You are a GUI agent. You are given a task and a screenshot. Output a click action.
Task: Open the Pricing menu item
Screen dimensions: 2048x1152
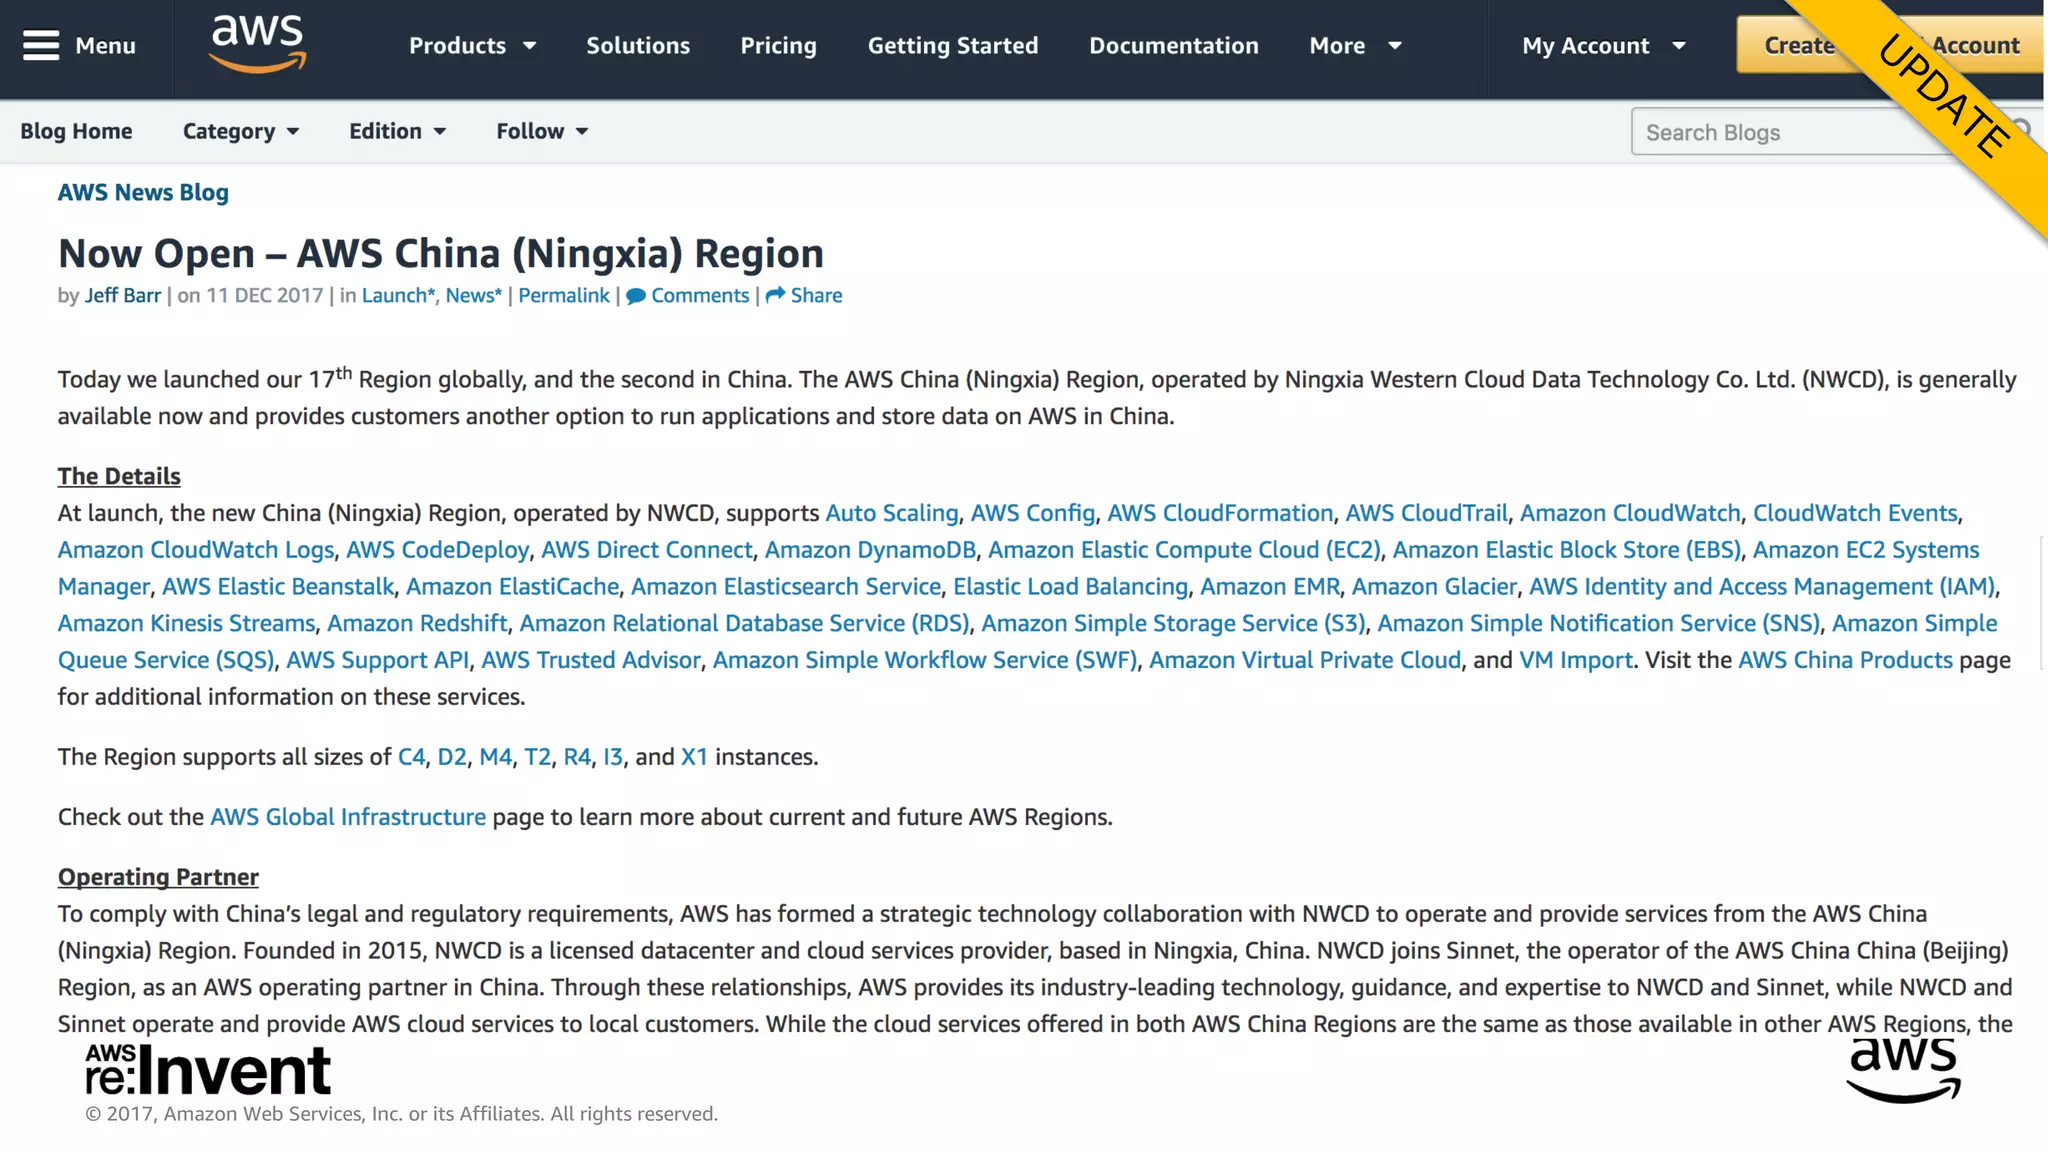tap(778, 46)
